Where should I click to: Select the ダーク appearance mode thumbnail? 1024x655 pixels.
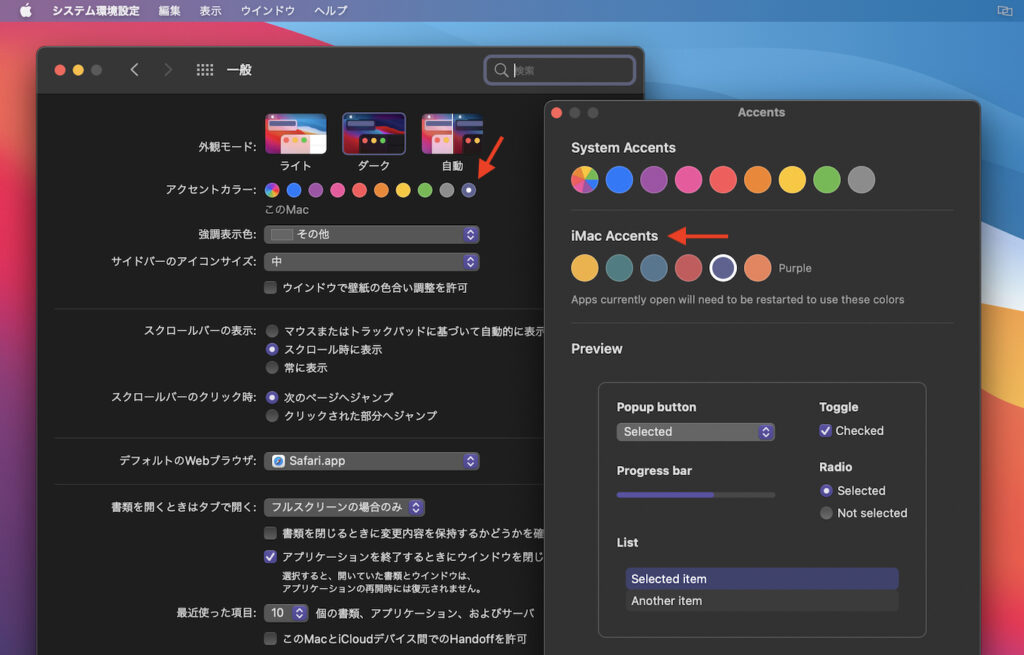point(372,131)
